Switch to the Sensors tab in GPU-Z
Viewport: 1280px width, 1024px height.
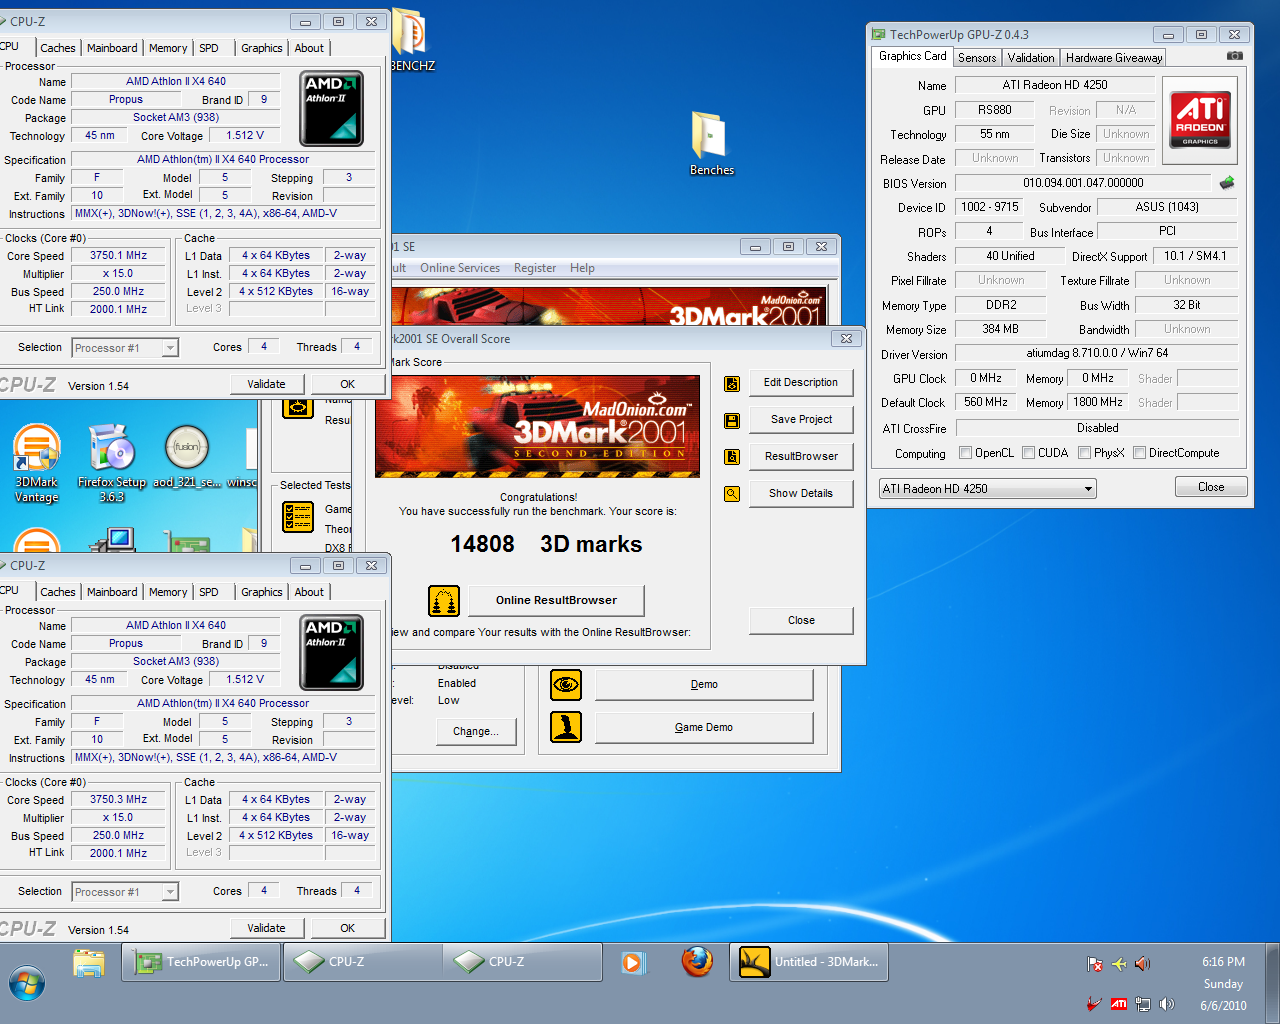tap(977, 58)
